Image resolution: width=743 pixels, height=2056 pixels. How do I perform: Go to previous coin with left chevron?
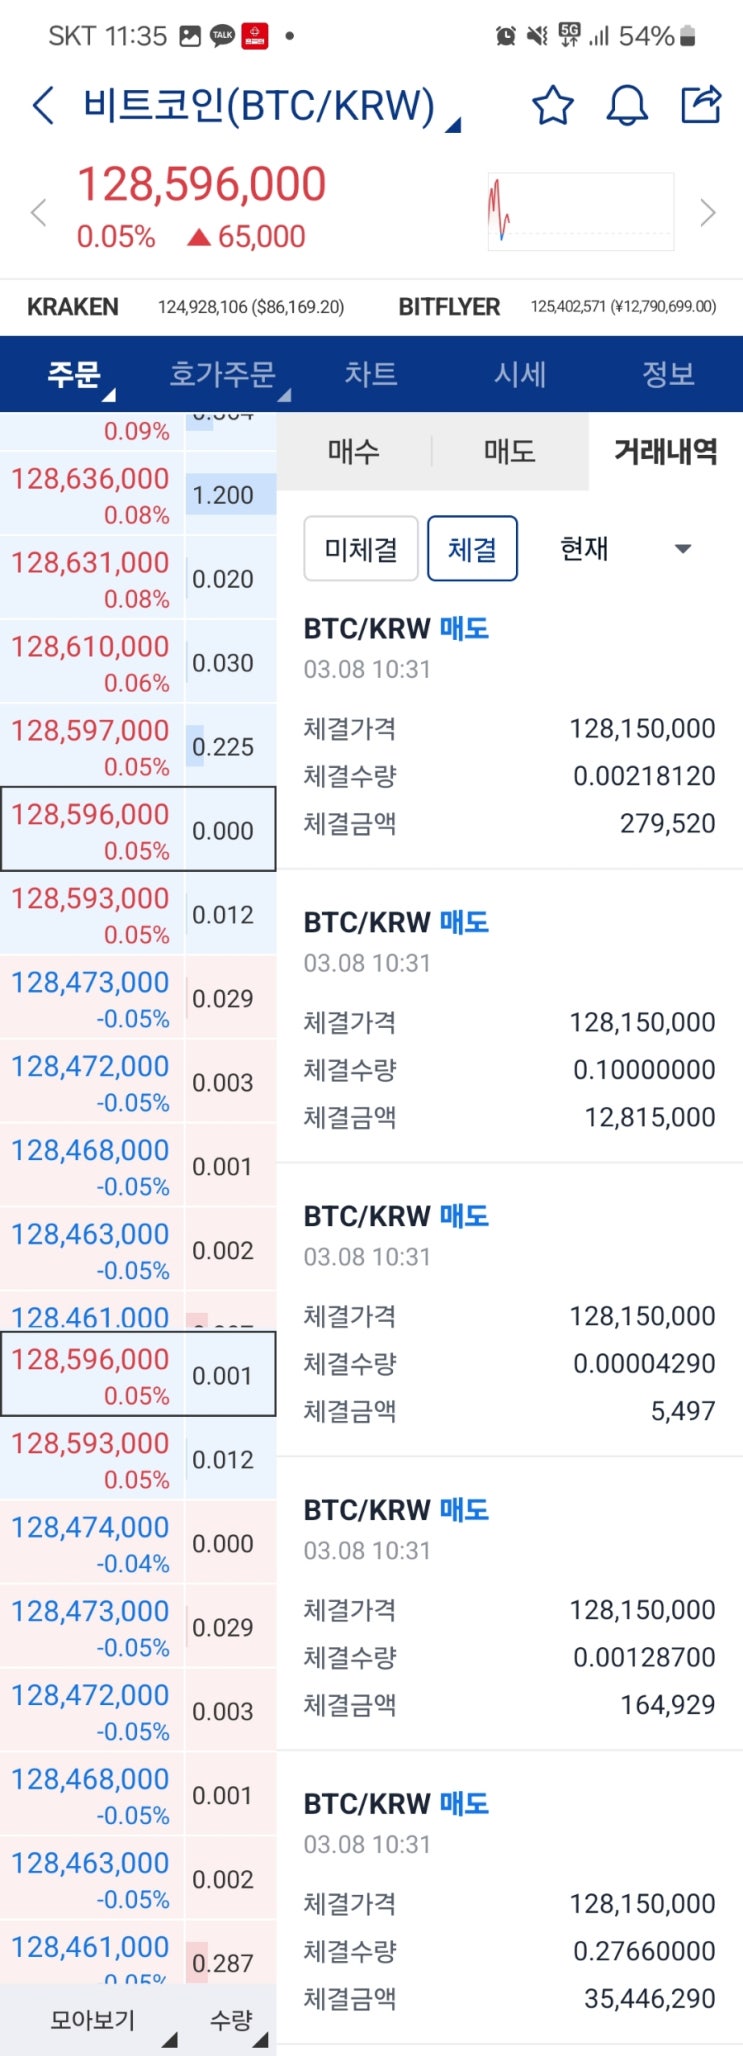coord(38,212)
